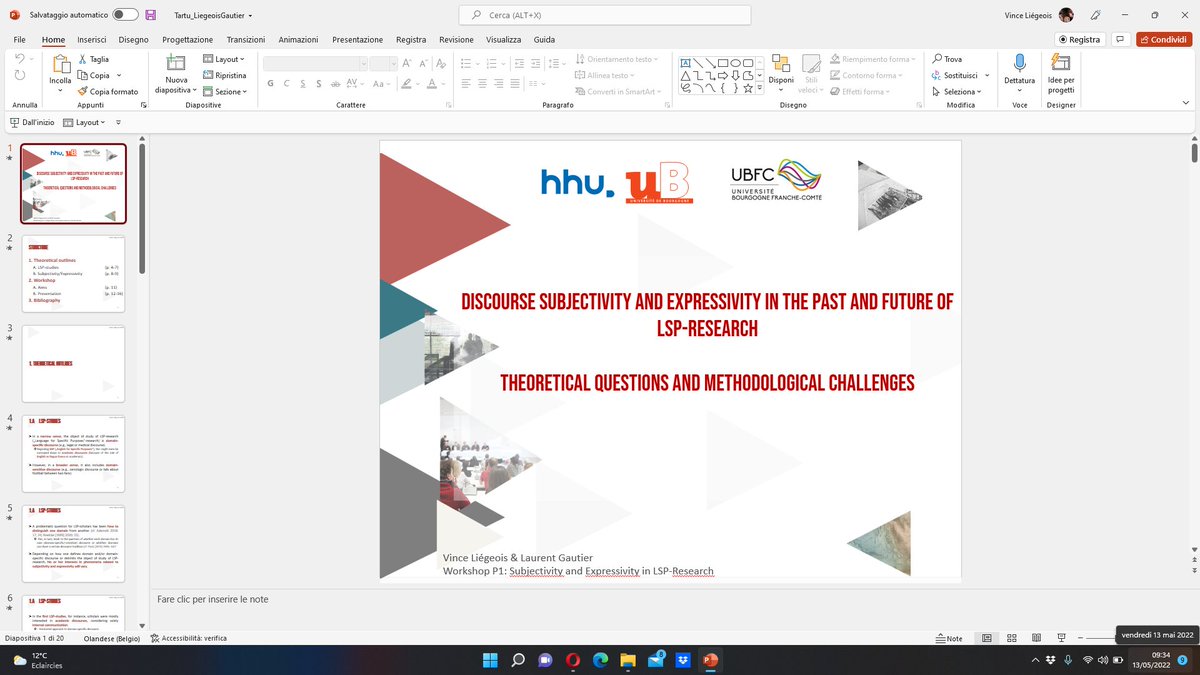1200x675 pixels.
Task: Toggle italic C formatting button
Action: pos(287,83)
